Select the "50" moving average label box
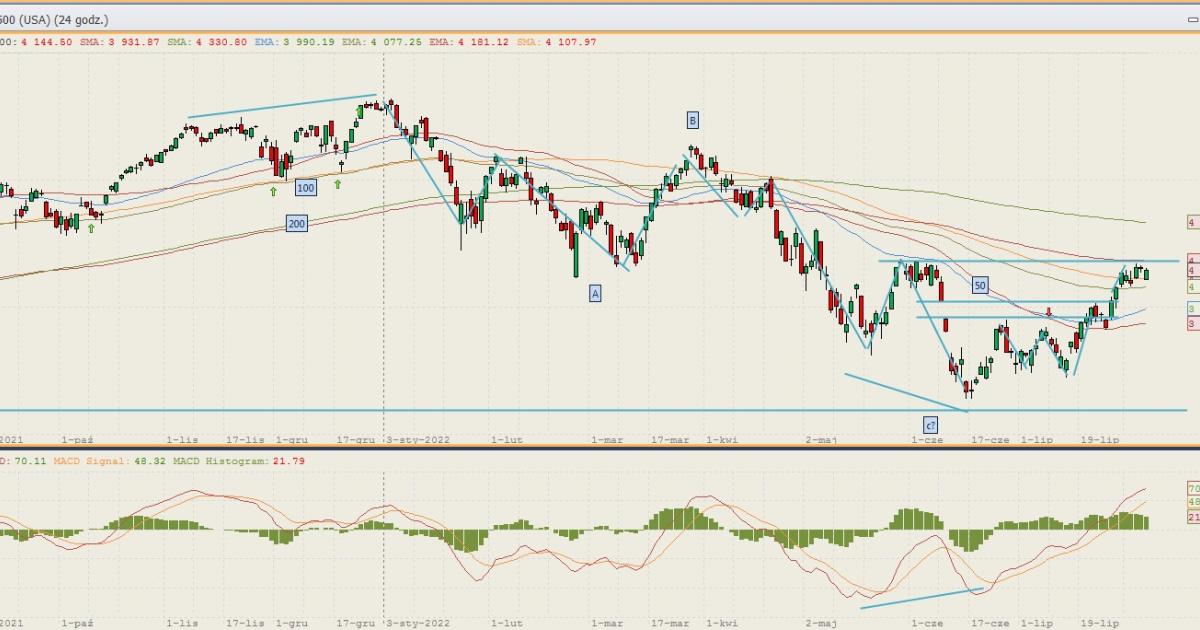 (x=980, y=285)
